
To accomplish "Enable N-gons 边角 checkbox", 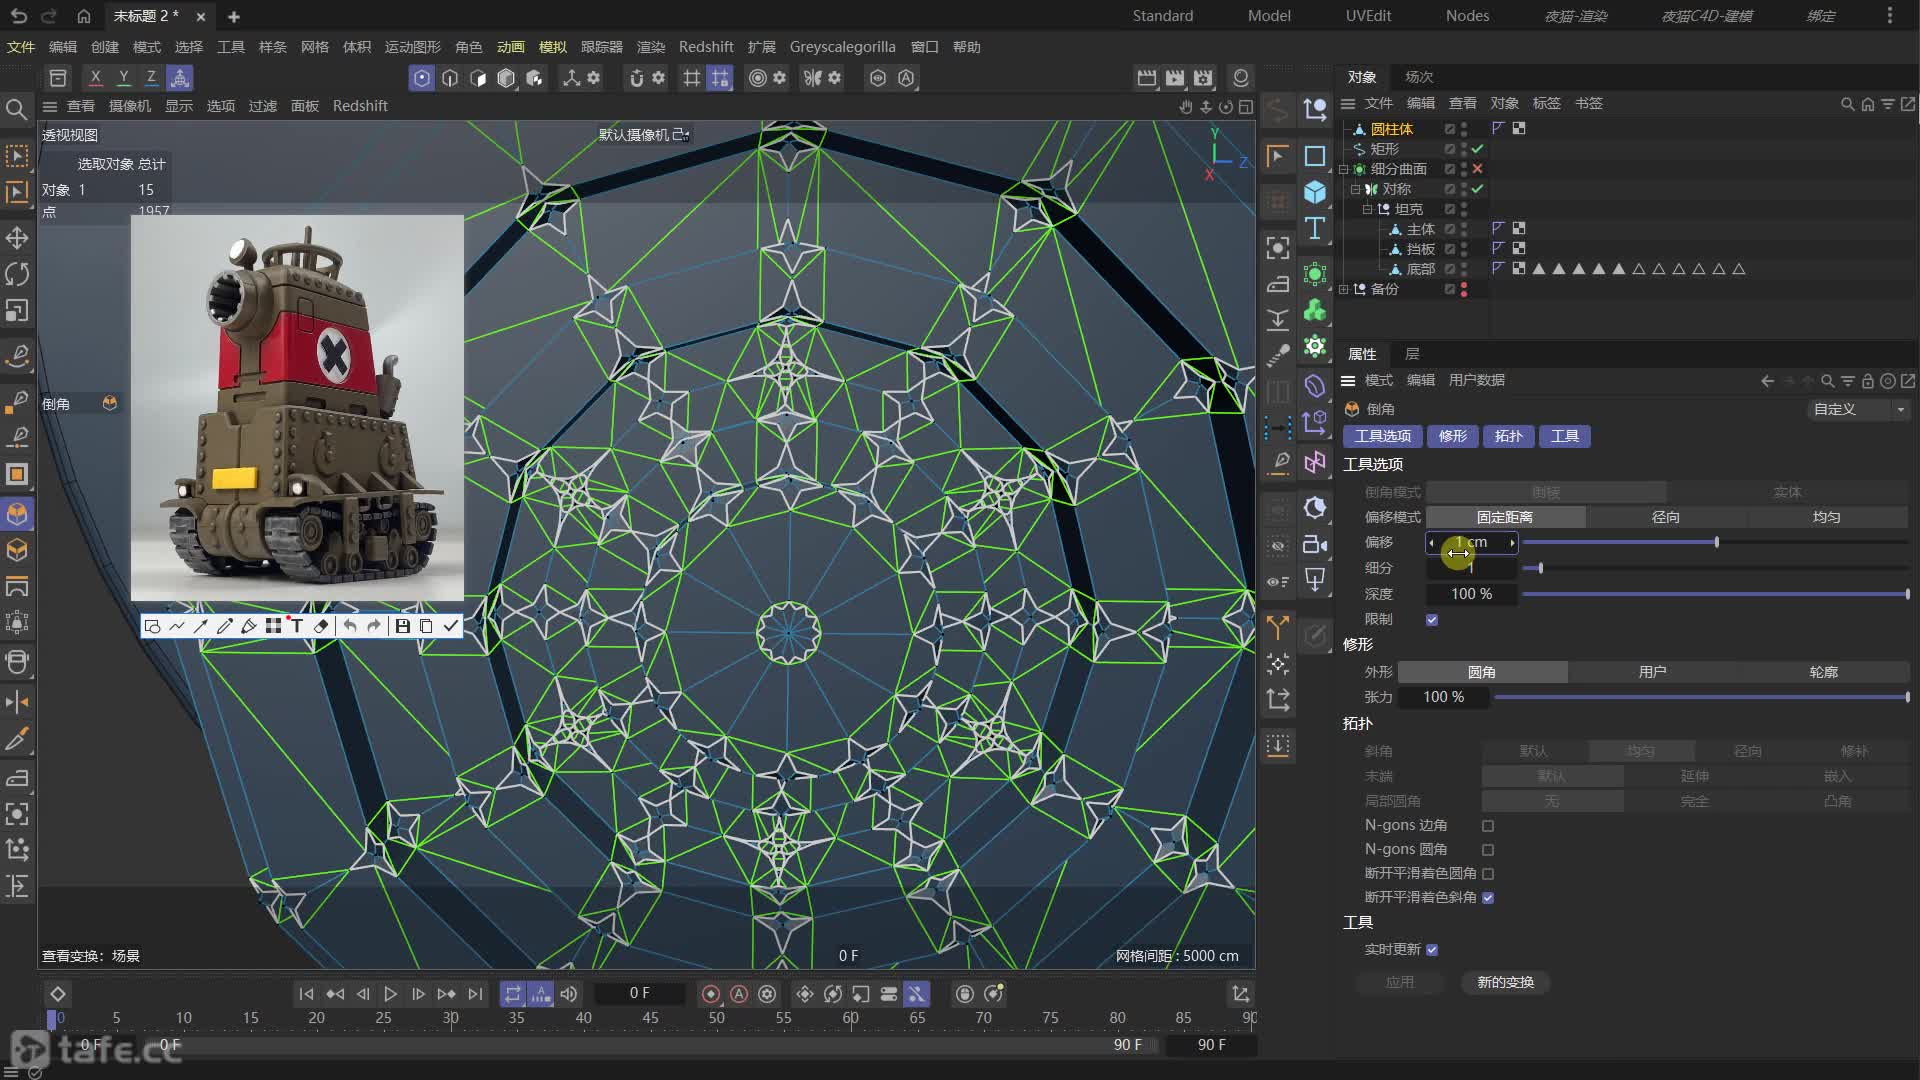I will point(1488,826).
